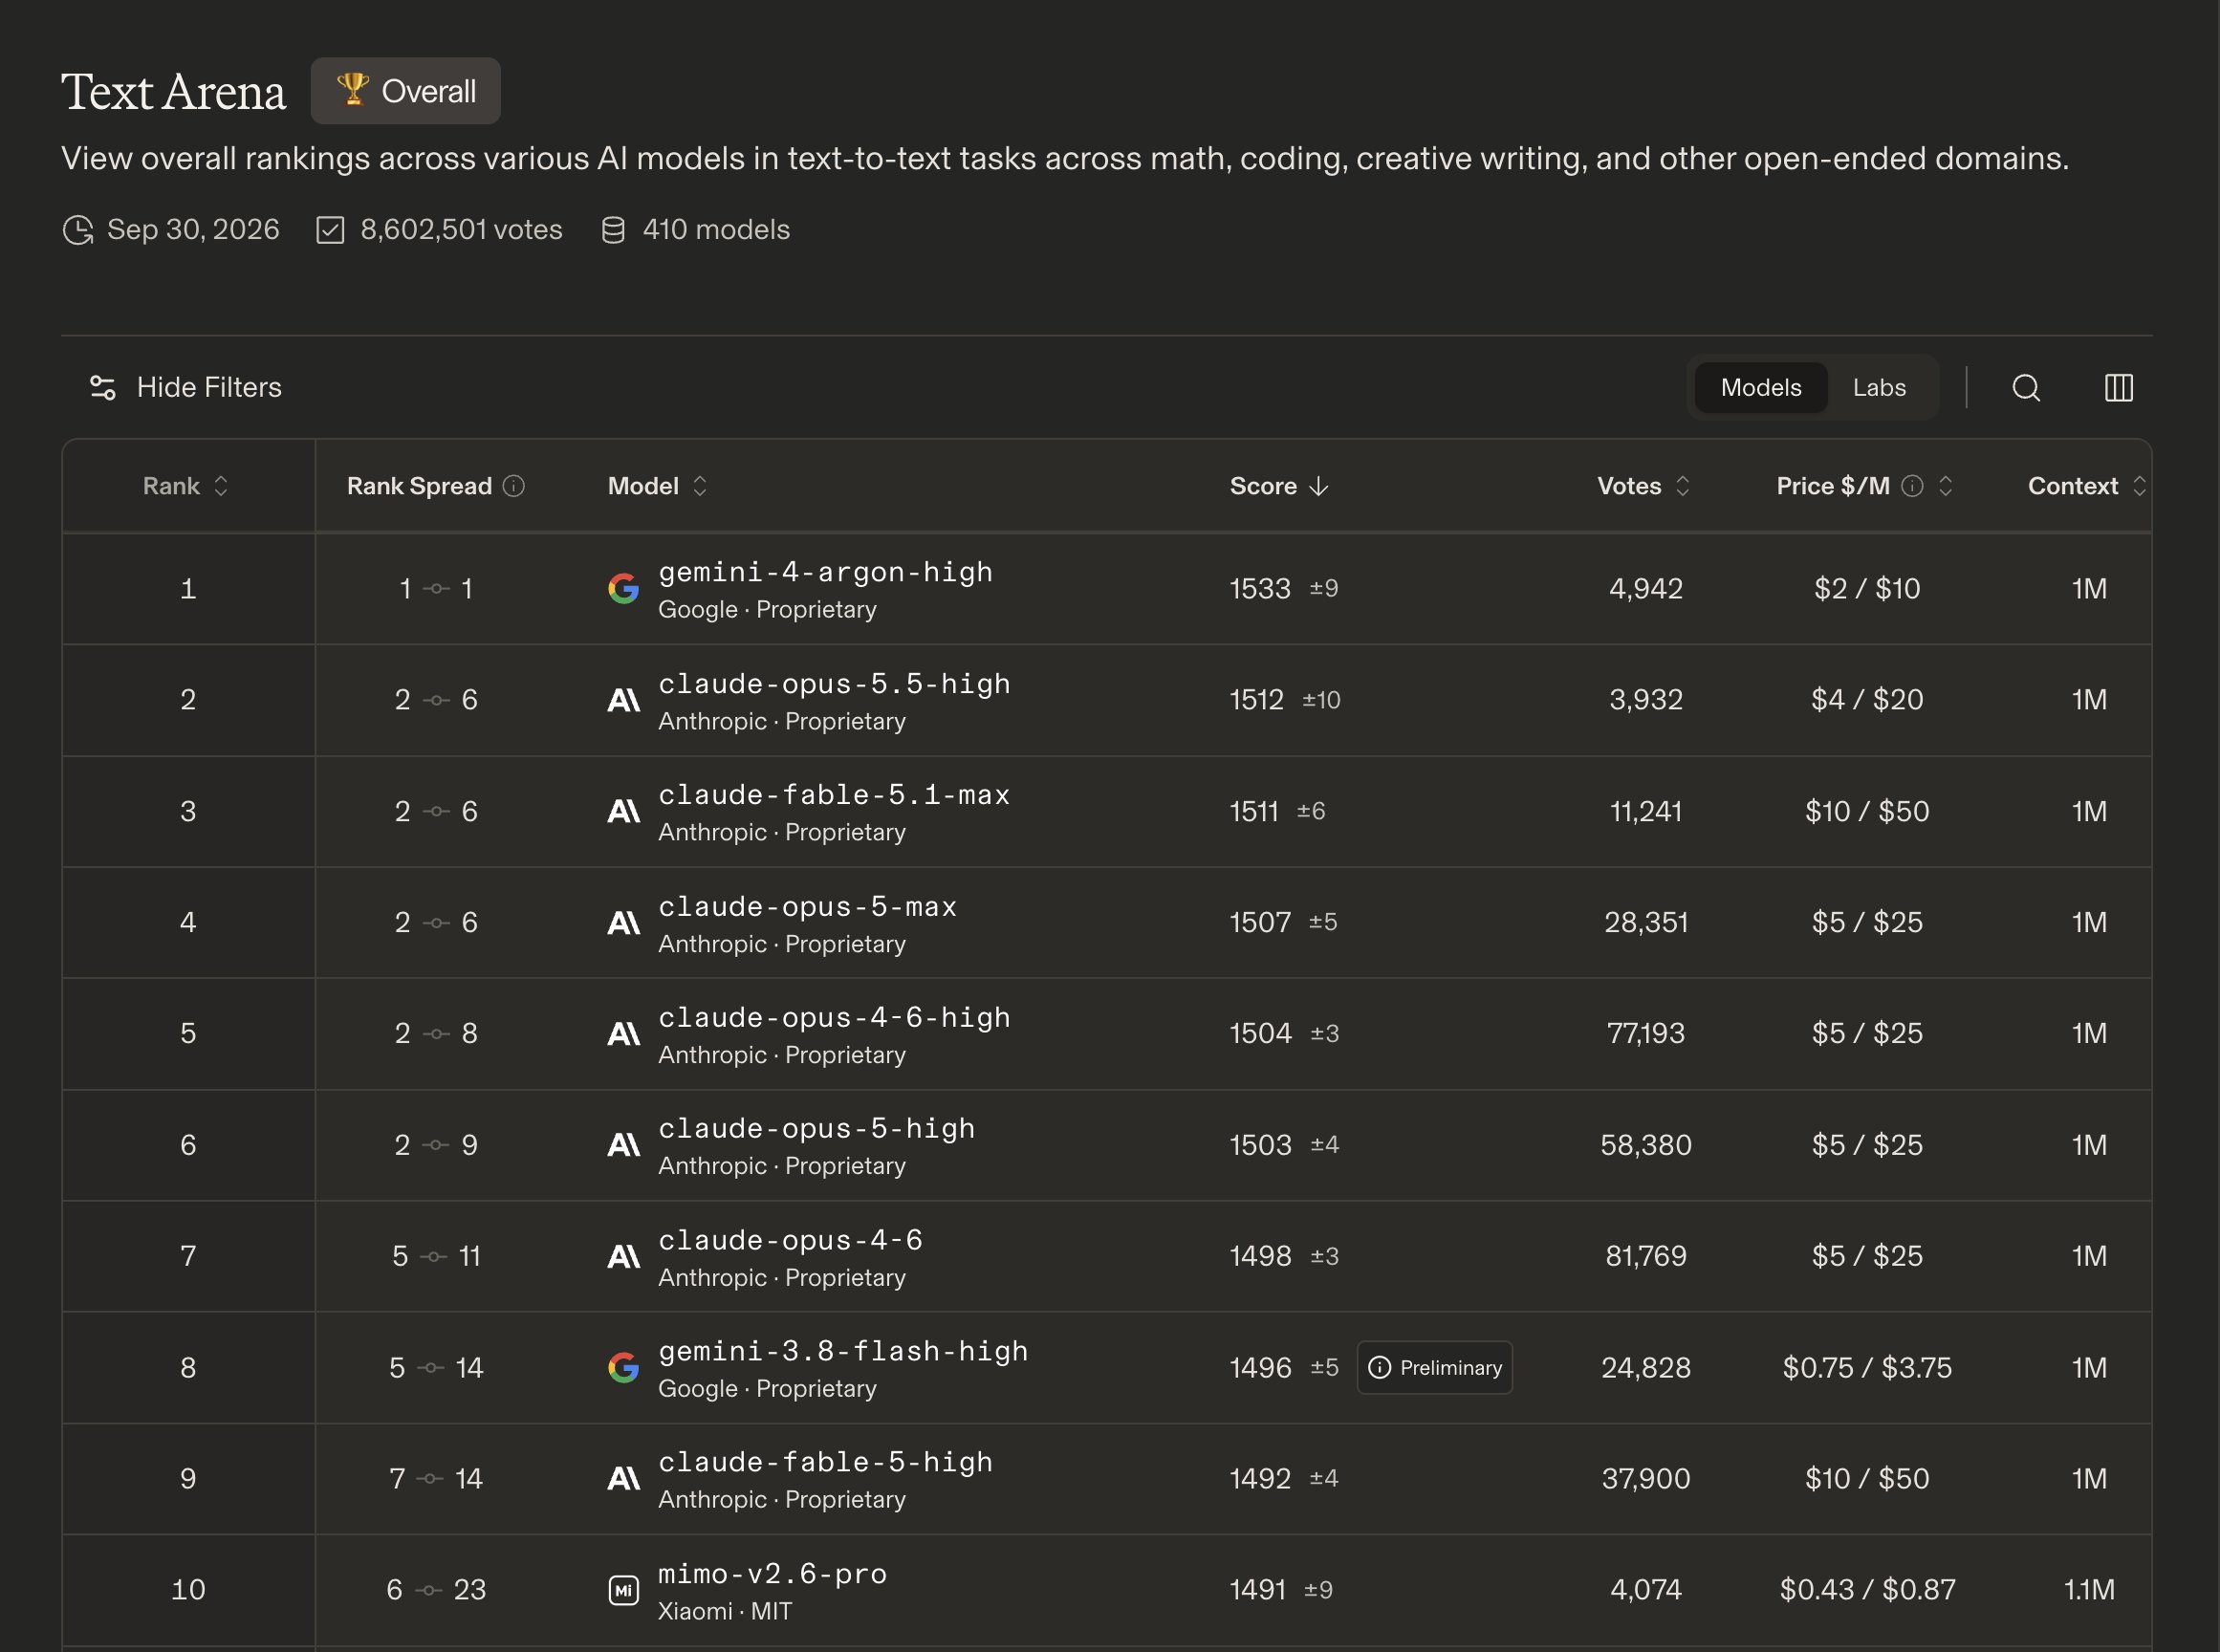Click the Anthropic logo beside claude-fable-5.1-max
Image resolution: width=2220 pixels, height=1652 pixels.
point(623,811)
